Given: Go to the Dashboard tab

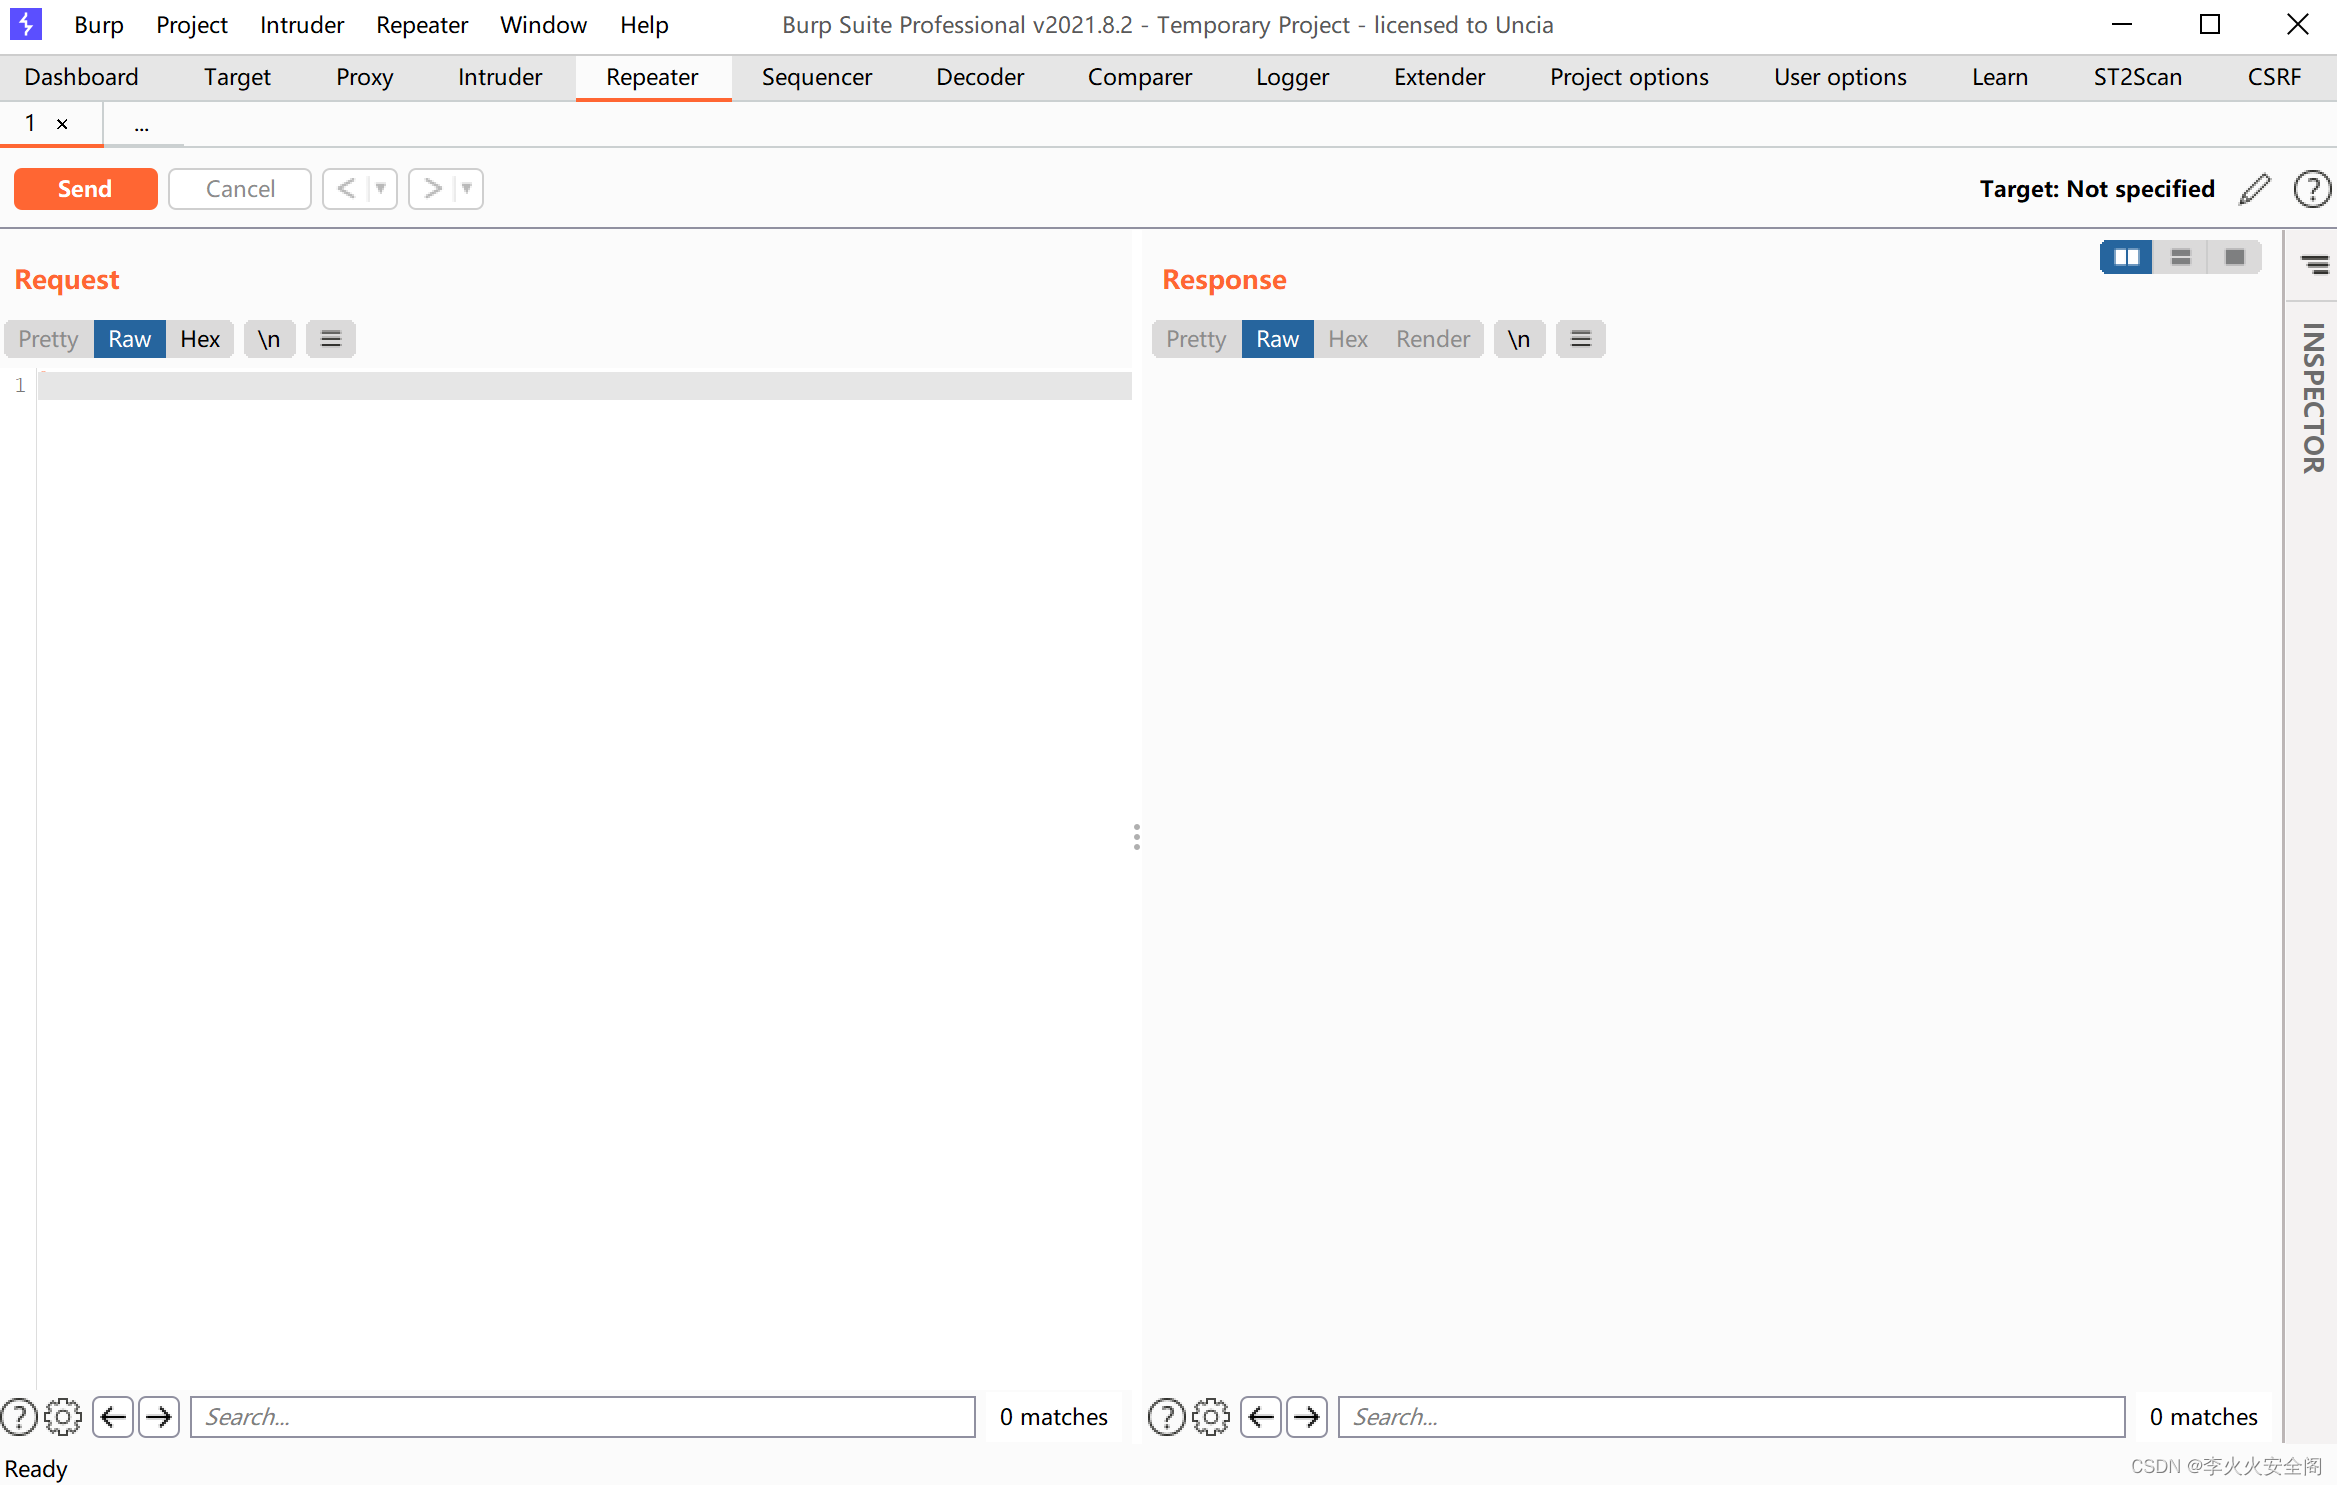Looking at the screenshot, I should (81, 77).
